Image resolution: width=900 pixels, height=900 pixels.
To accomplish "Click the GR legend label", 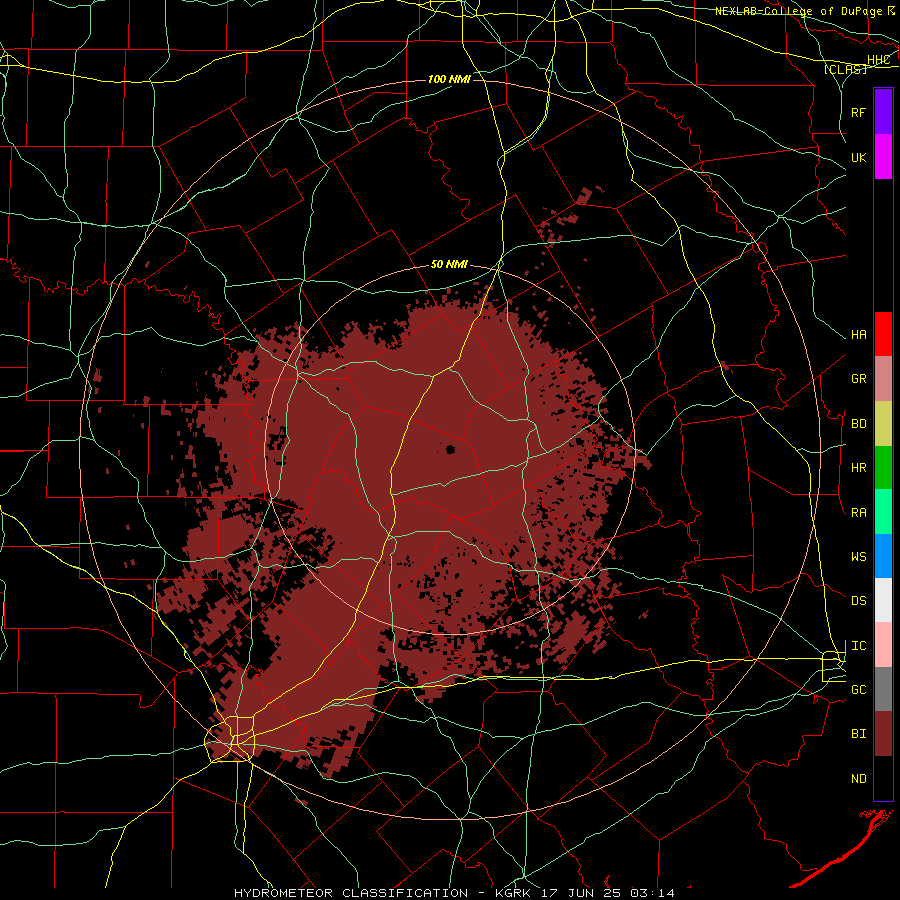I will pyautogui.click(x=858, y=379).
